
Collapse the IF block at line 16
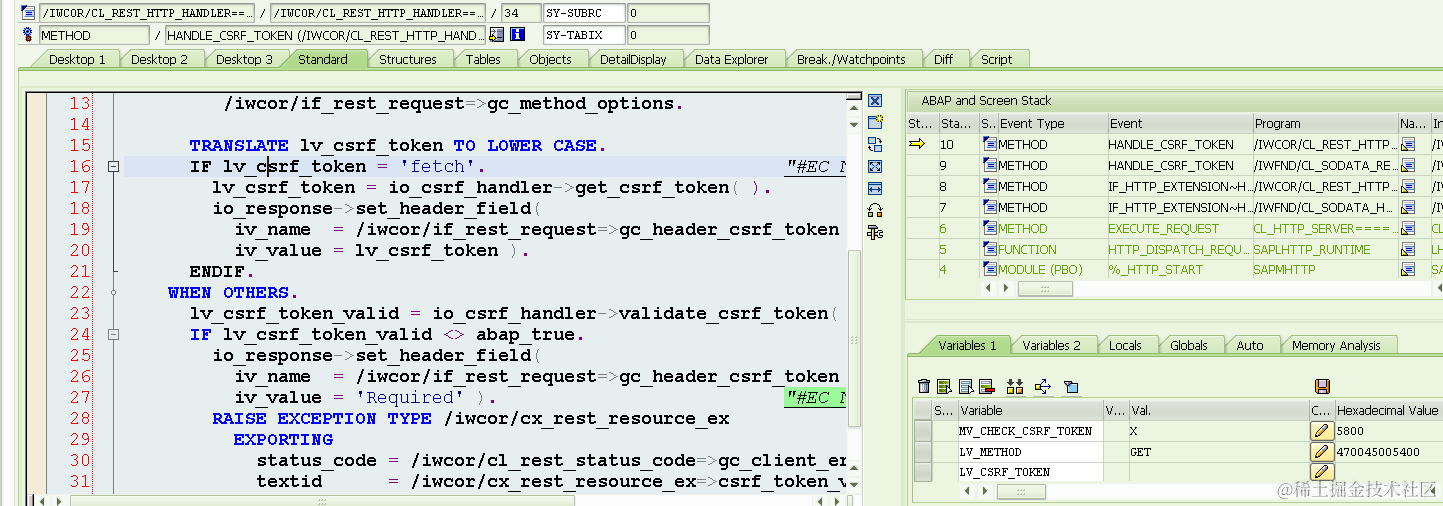(x=113, y=167)
